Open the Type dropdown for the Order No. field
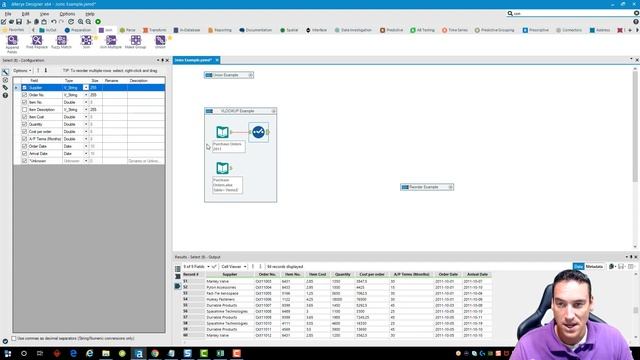640x360 pixels. (86, 95)
